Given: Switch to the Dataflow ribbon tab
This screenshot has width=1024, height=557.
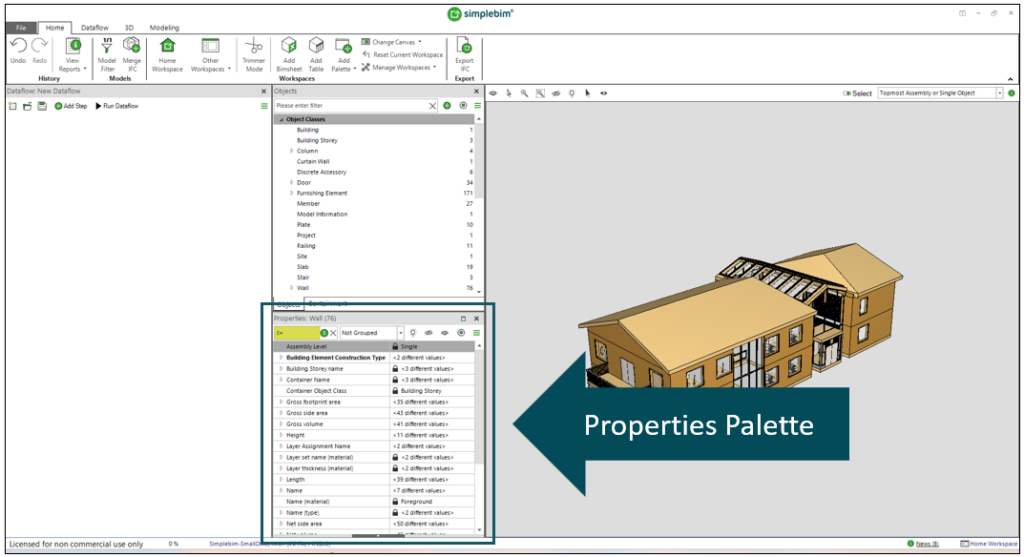Looking at the screenshot, I should tap(95, 27).
